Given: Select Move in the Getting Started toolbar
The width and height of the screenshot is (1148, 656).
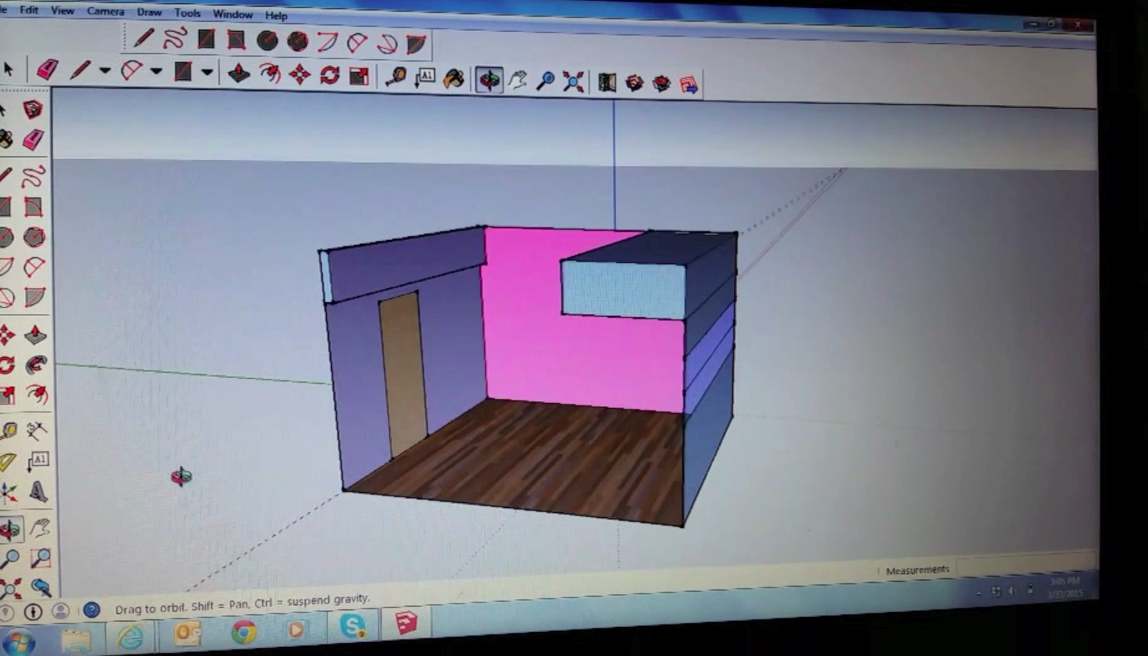Looking at the screenshot, I should tap(299, 75).
